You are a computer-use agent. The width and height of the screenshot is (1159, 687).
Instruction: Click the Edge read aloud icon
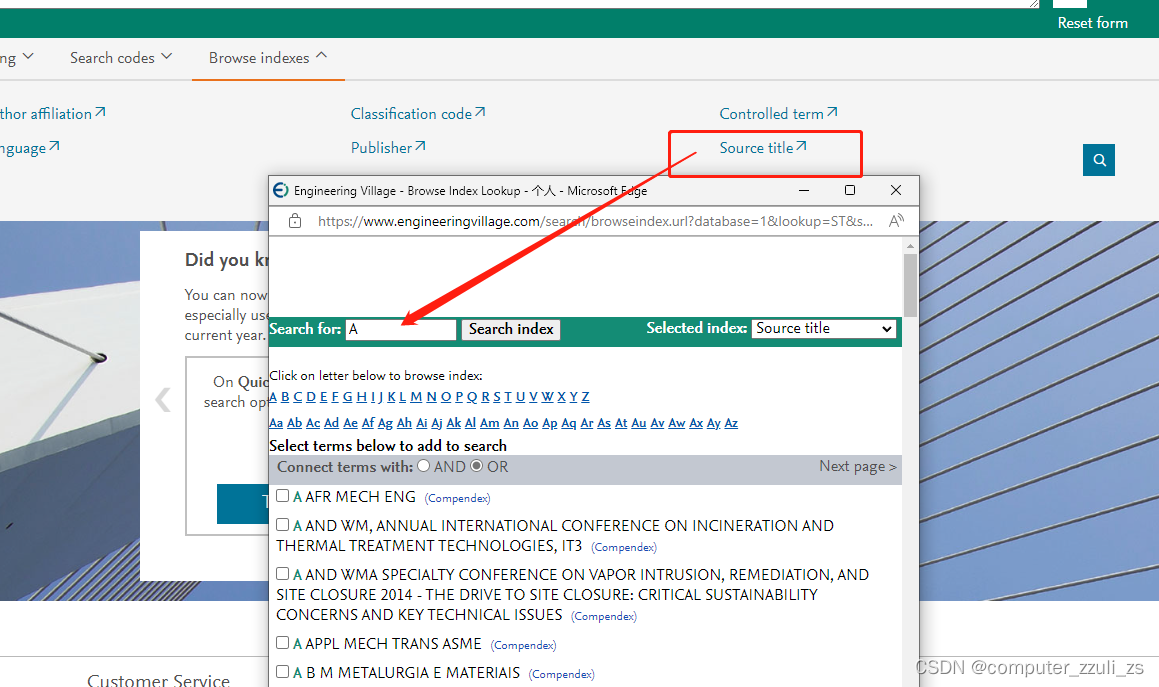pyautogui.click(x=896, y=221)
